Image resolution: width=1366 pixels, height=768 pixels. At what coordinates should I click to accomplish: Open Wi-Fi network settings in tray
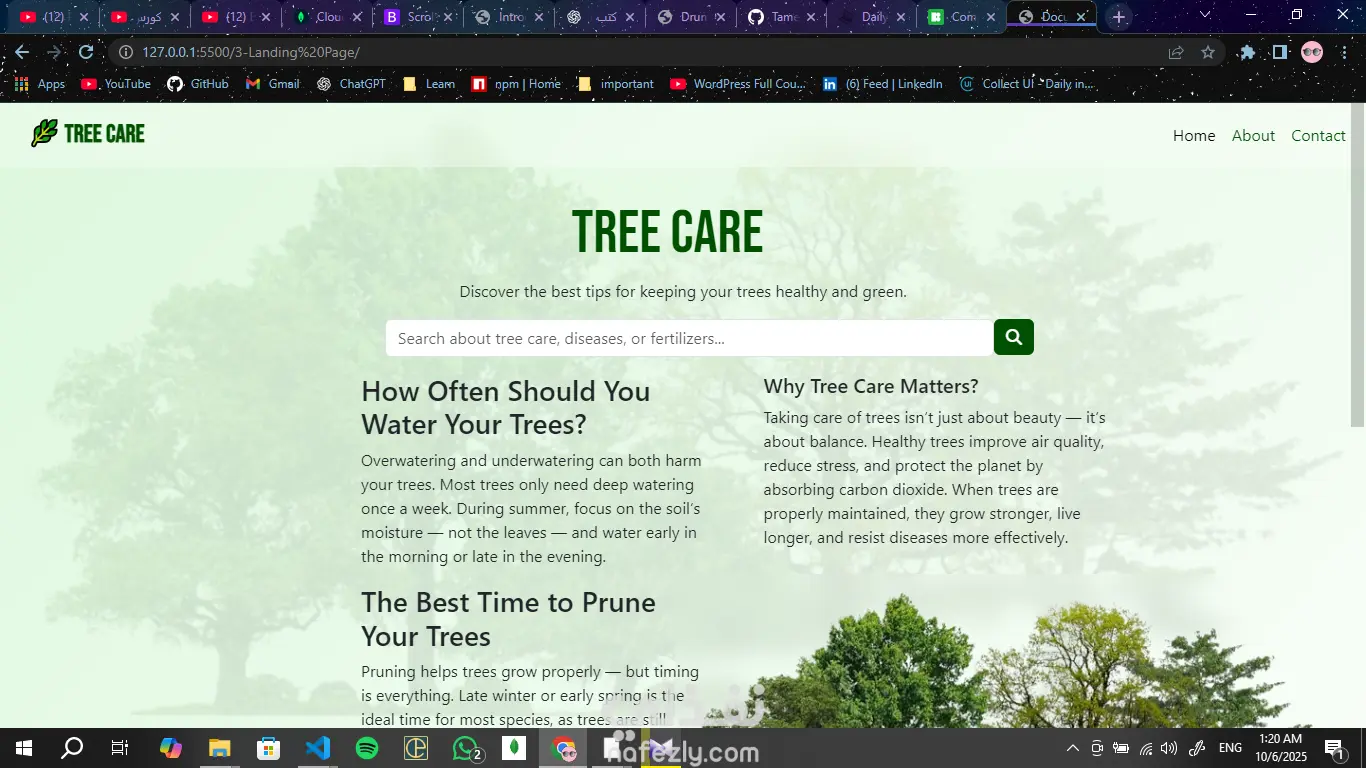1146,748
